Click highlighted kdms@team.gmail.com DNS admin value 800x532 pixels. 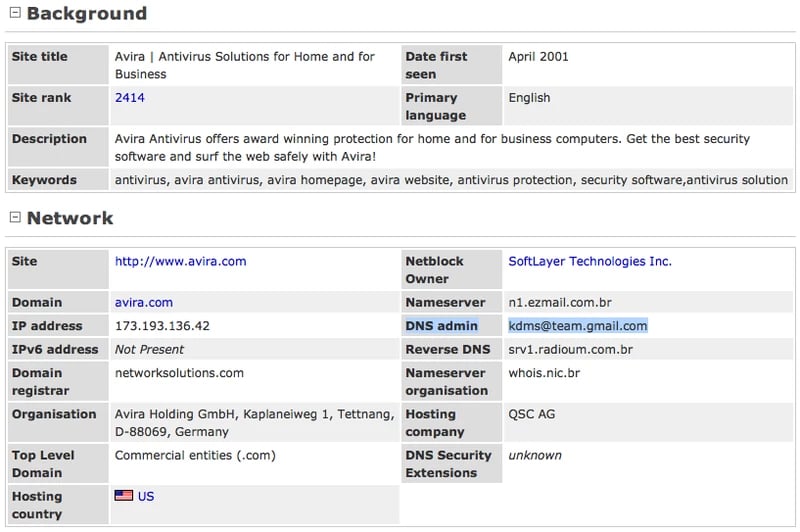coord(578,326)
